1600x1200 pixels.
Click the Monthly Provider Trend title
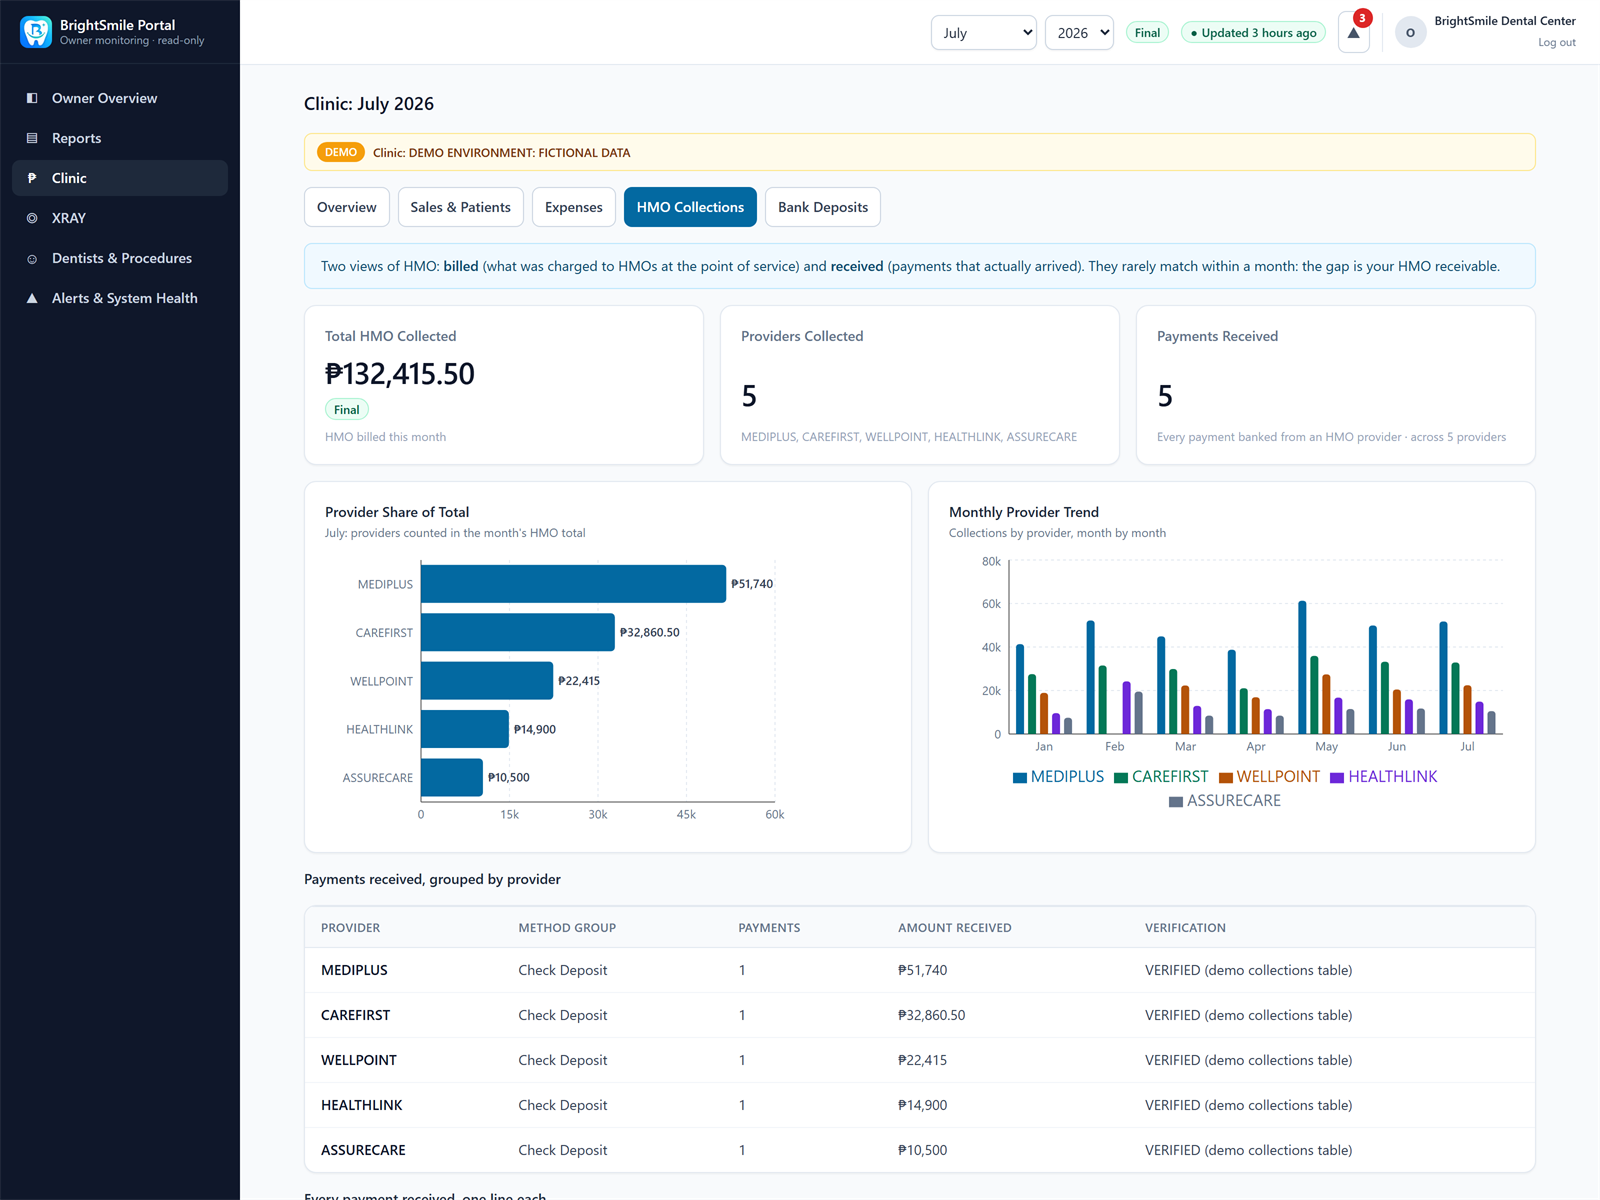click(x=1024, y=512)
